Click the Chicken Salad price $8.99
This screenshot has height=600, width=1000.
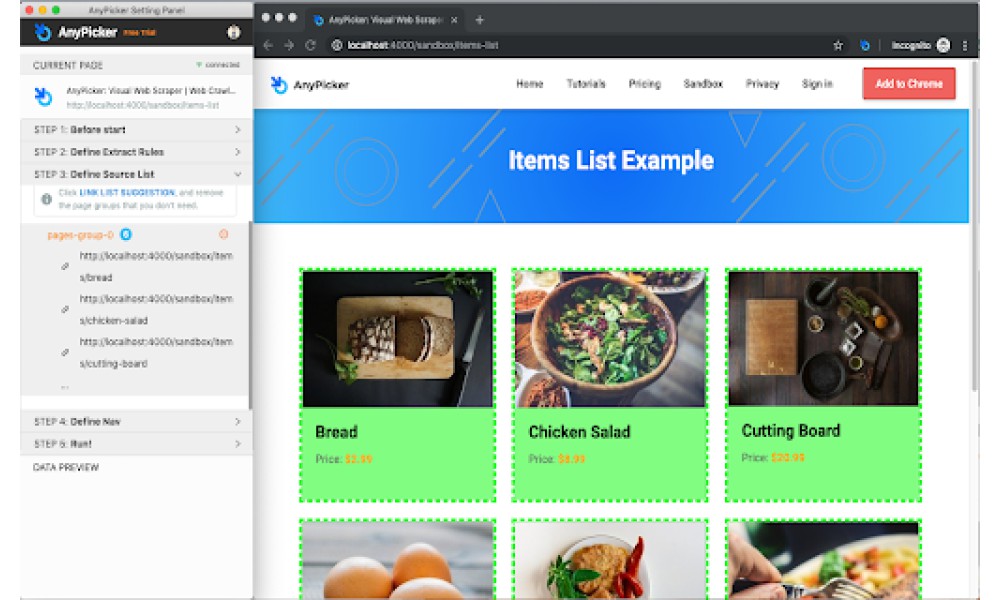571,459
